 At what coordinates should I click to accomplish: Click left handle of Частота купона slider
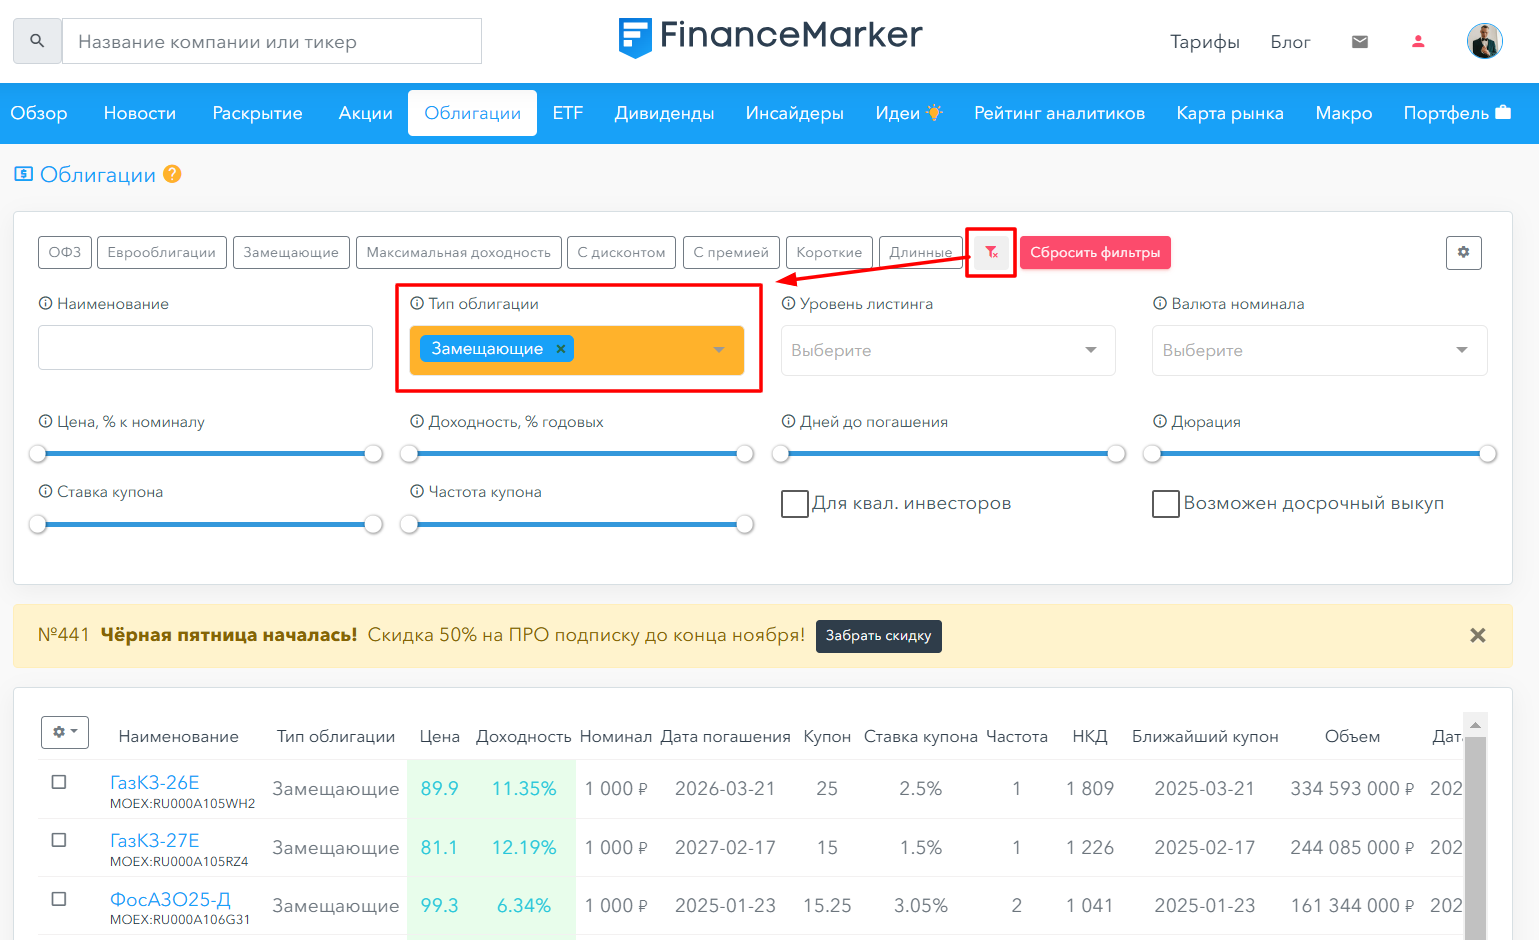point(409,524)
